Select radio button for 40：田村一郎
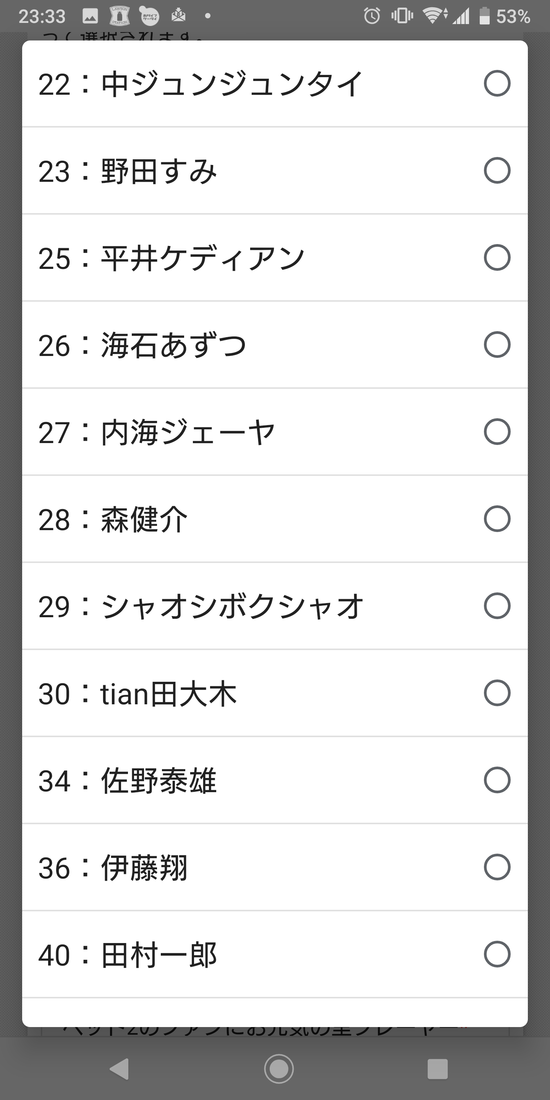The image size is (550, 1100). pyautogui.click(x=497, y=954)
